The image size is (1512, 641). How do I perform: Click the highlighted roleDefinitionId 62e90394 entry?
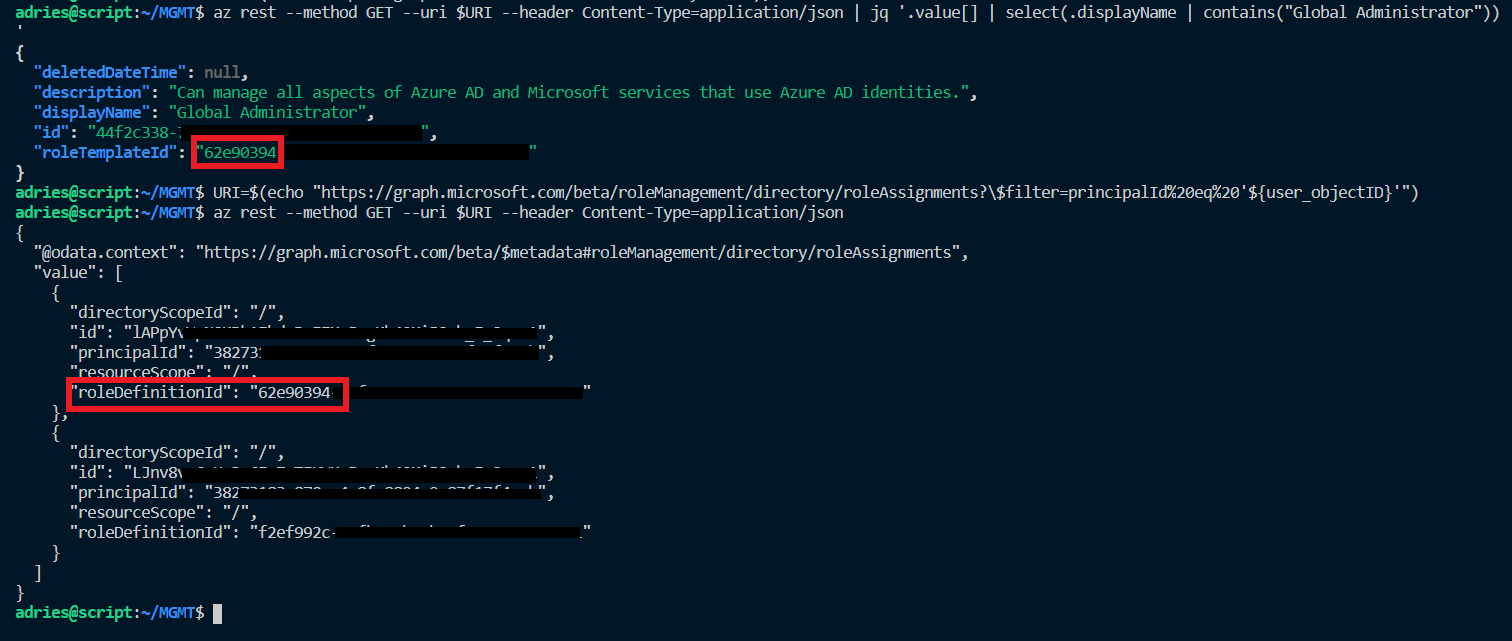coord(207,393)
